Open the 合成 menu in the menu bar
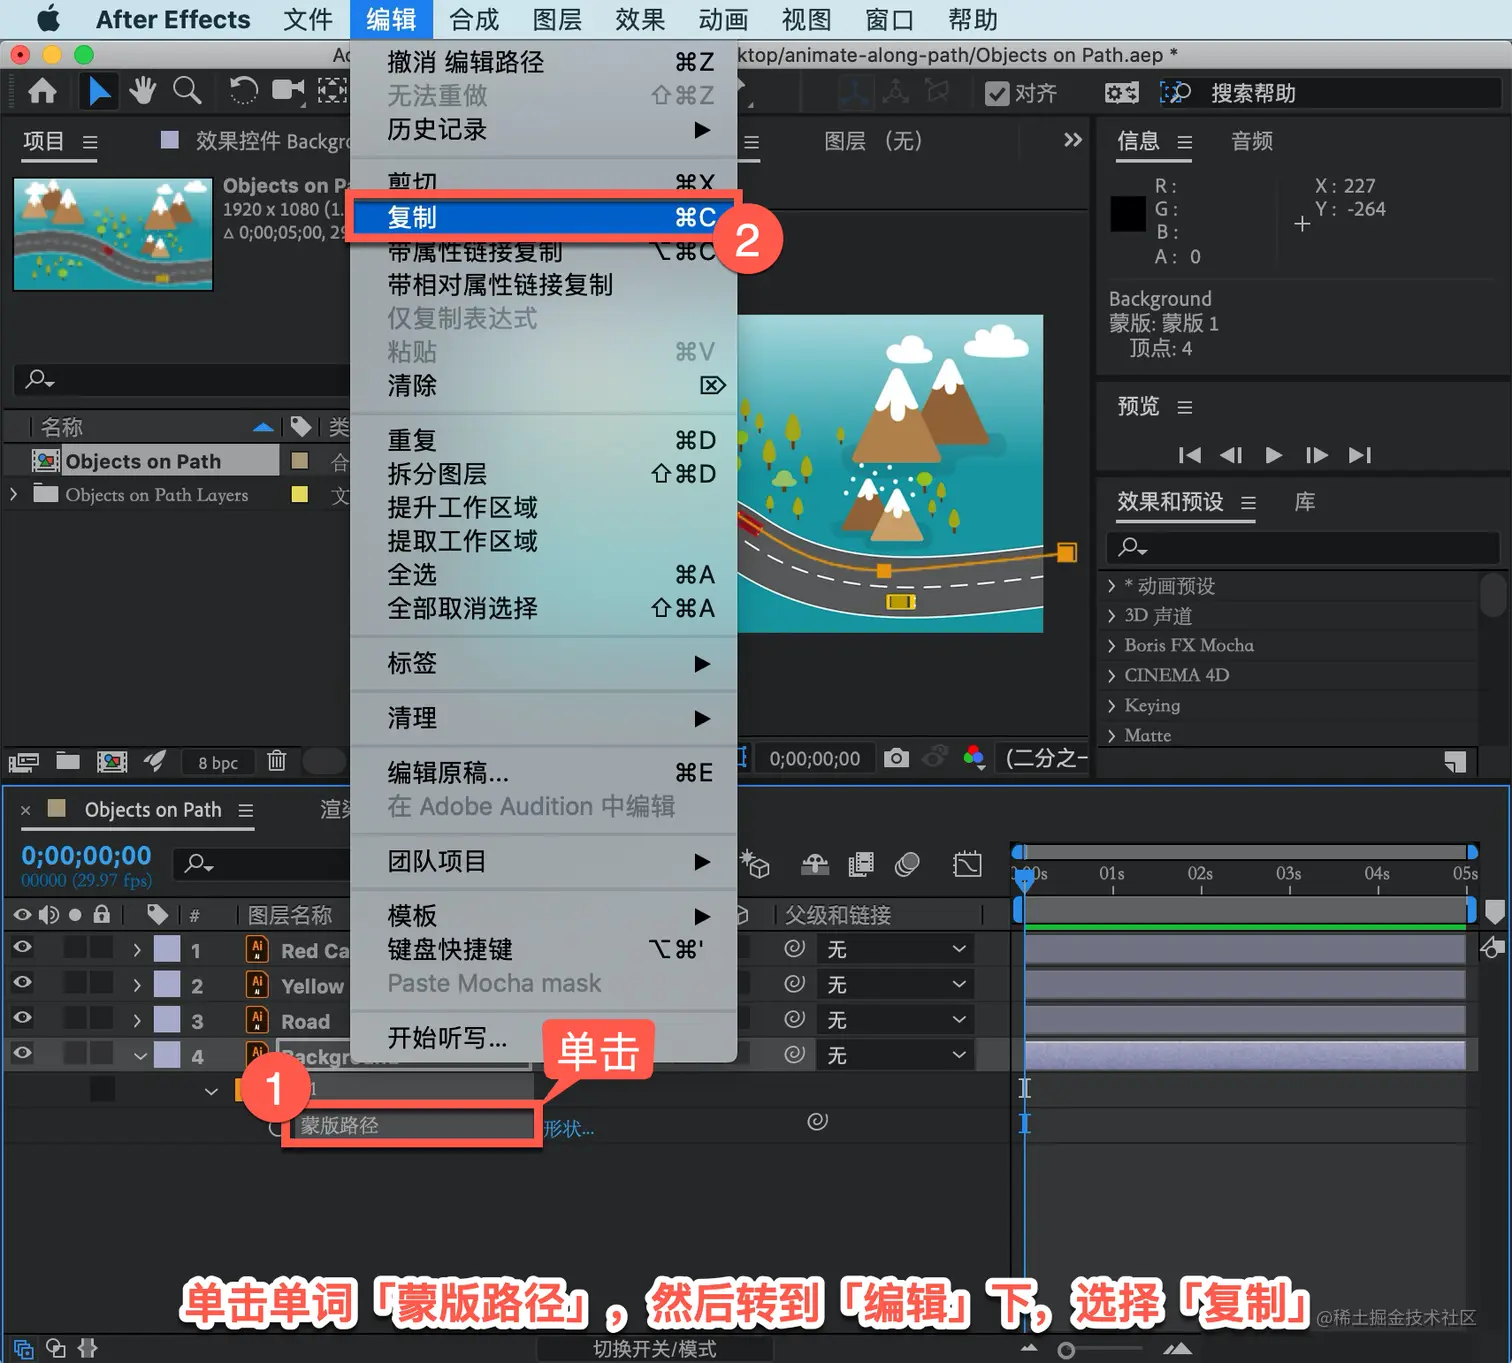Screen dimensions: 1512x1363 click(474, 19)
